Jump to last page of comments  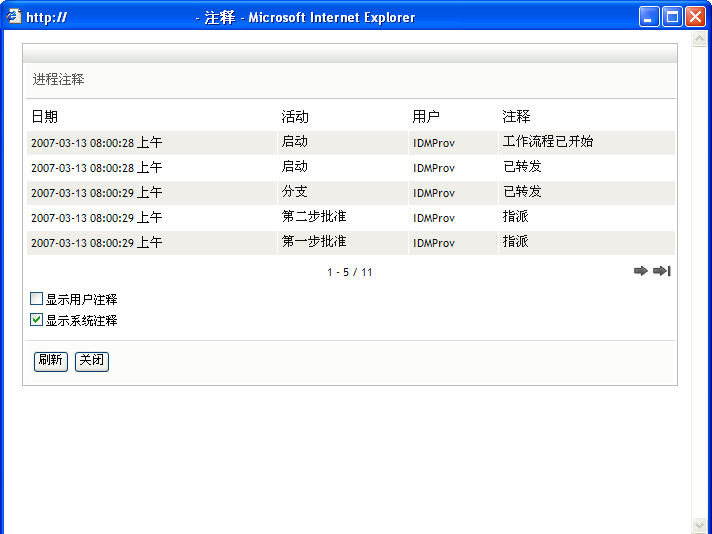click(662, 271)
